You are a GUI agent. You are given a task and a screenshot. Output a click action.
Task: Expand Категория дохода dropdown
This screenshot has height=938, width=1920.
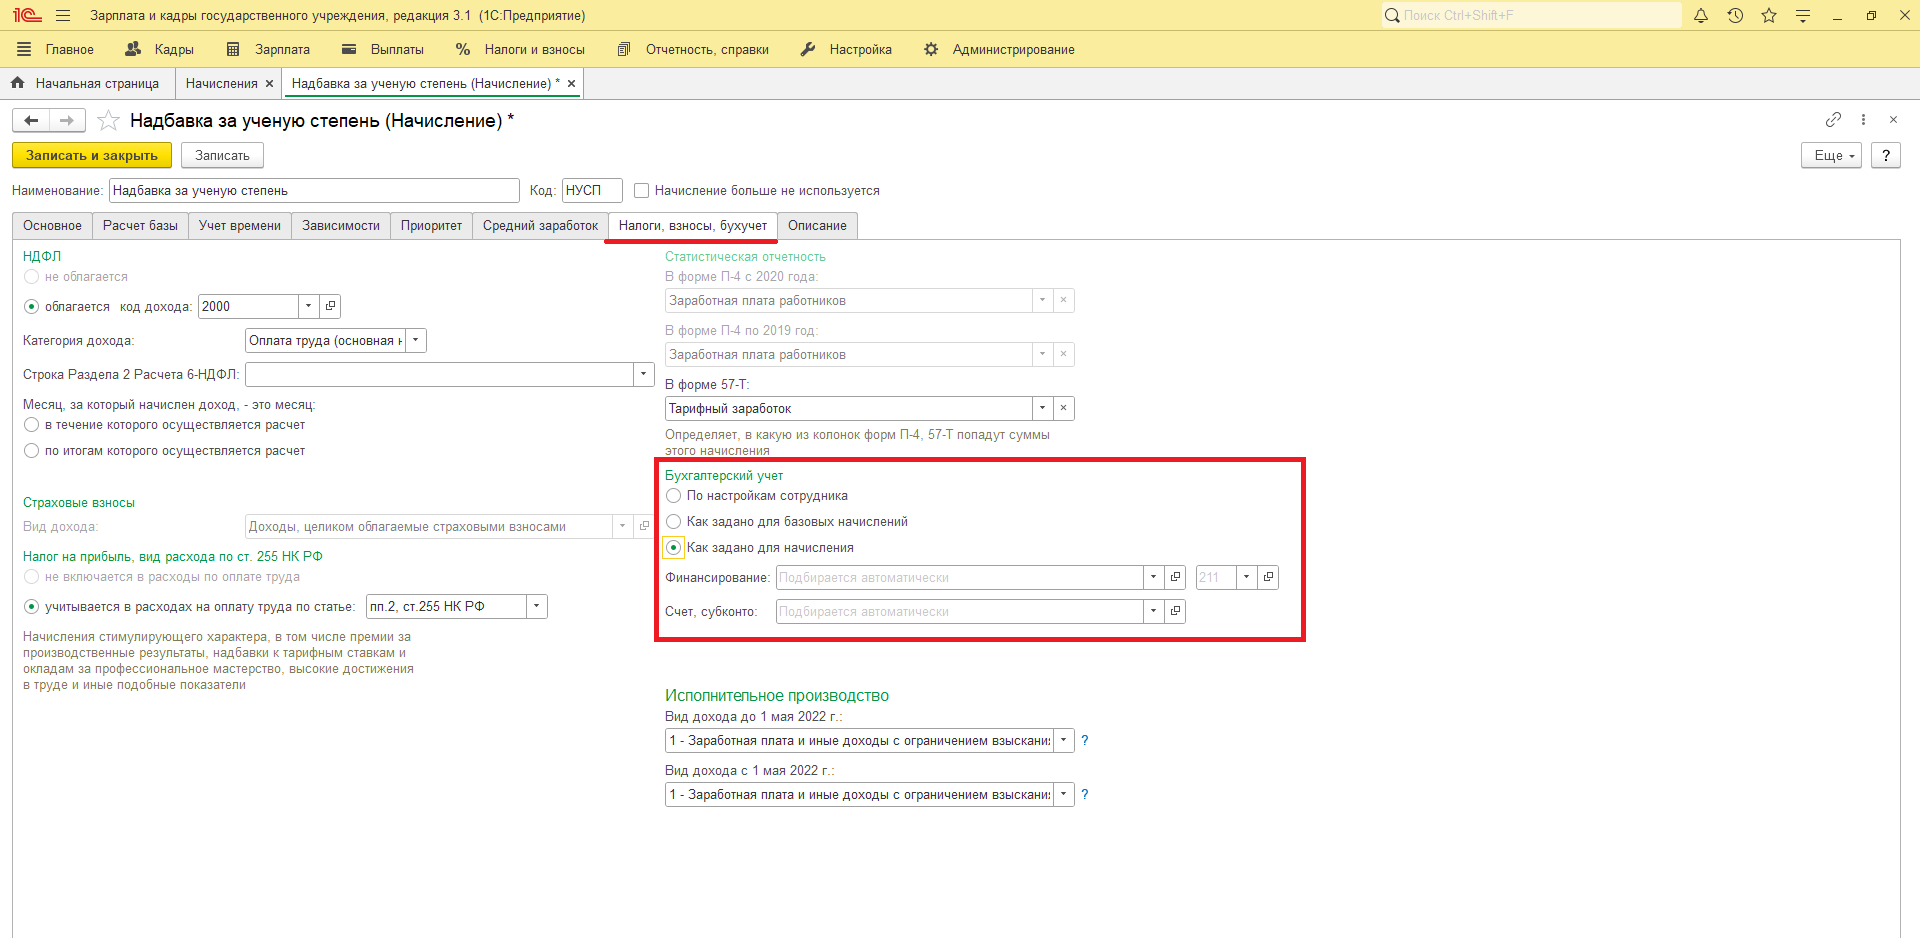(x=416, y=340)
